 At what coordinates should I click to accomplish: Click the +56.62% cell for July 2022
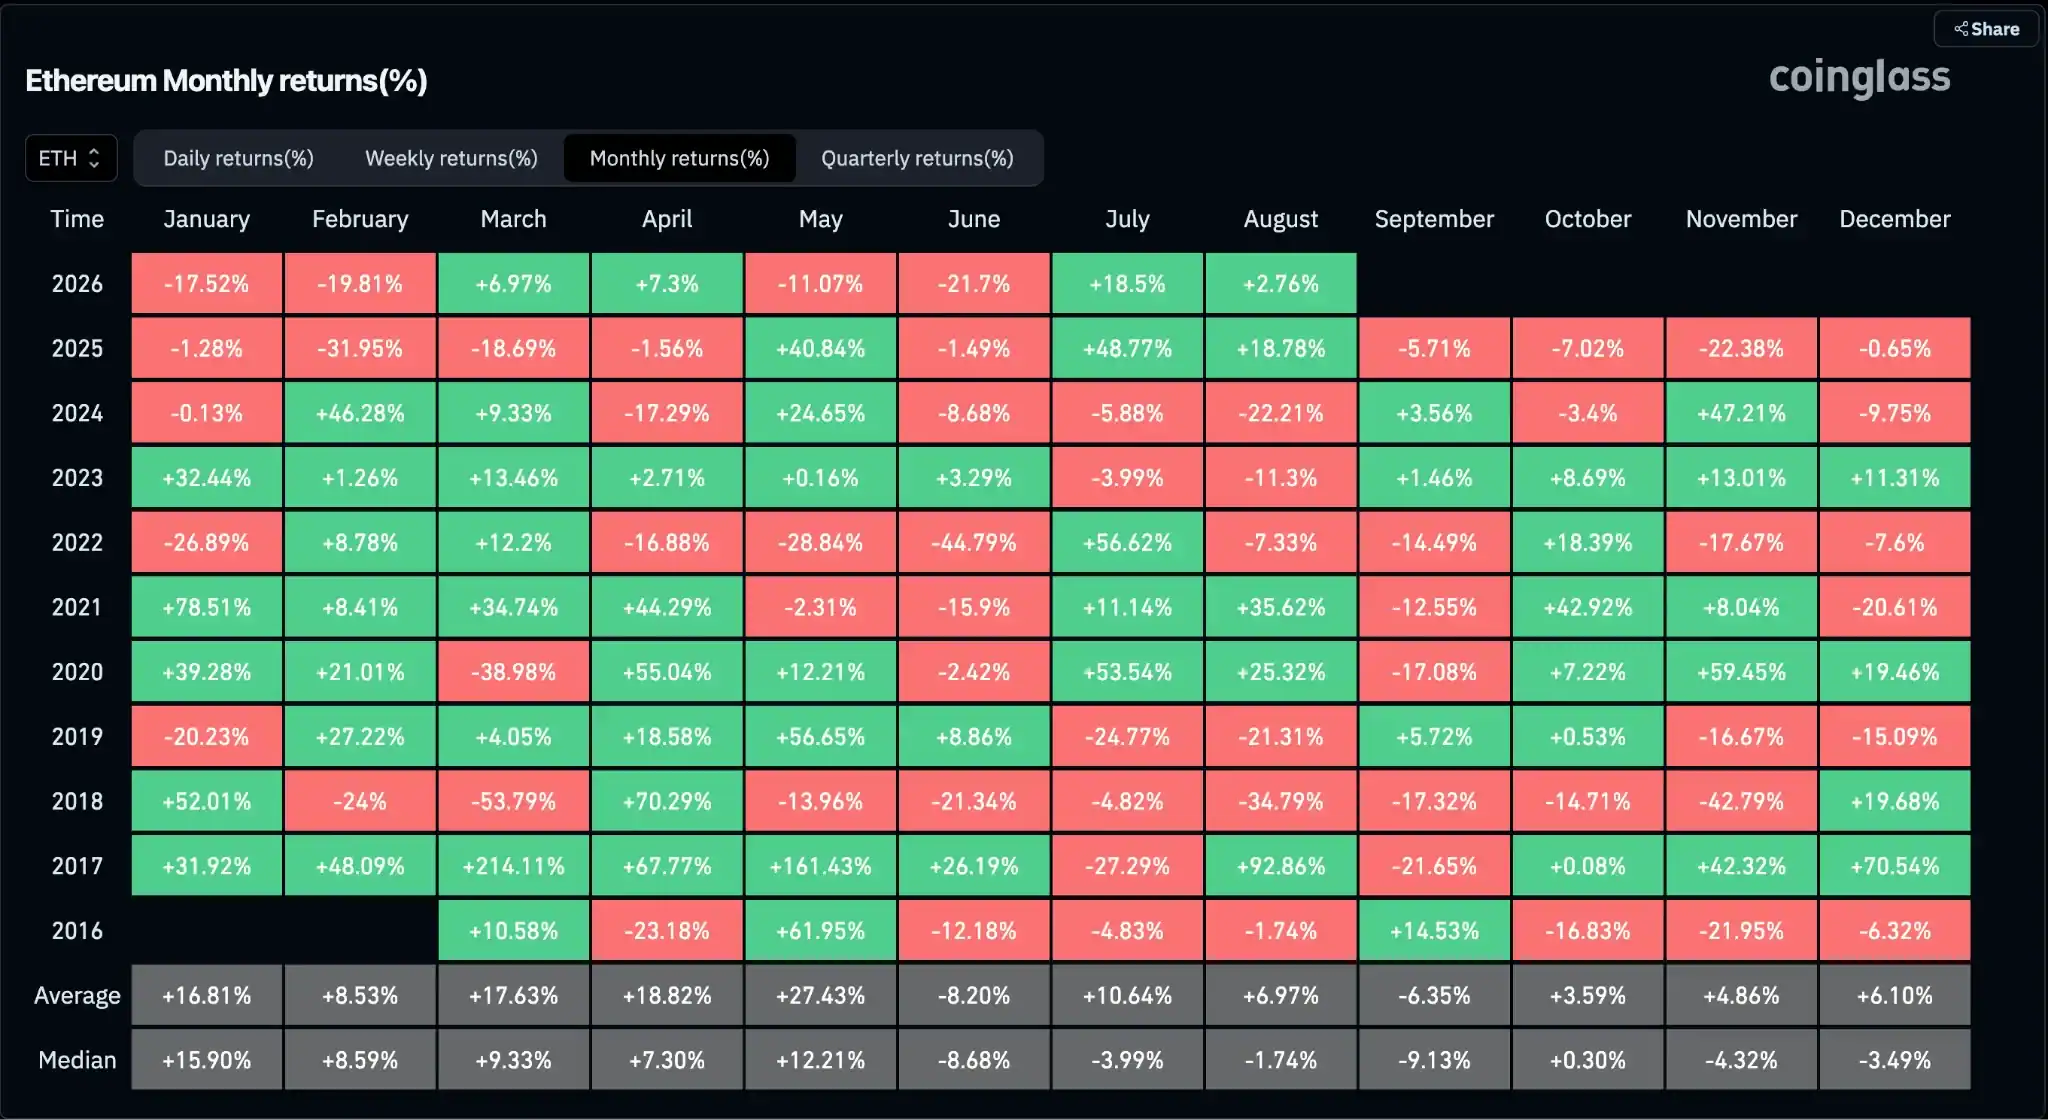point(1128,543)
